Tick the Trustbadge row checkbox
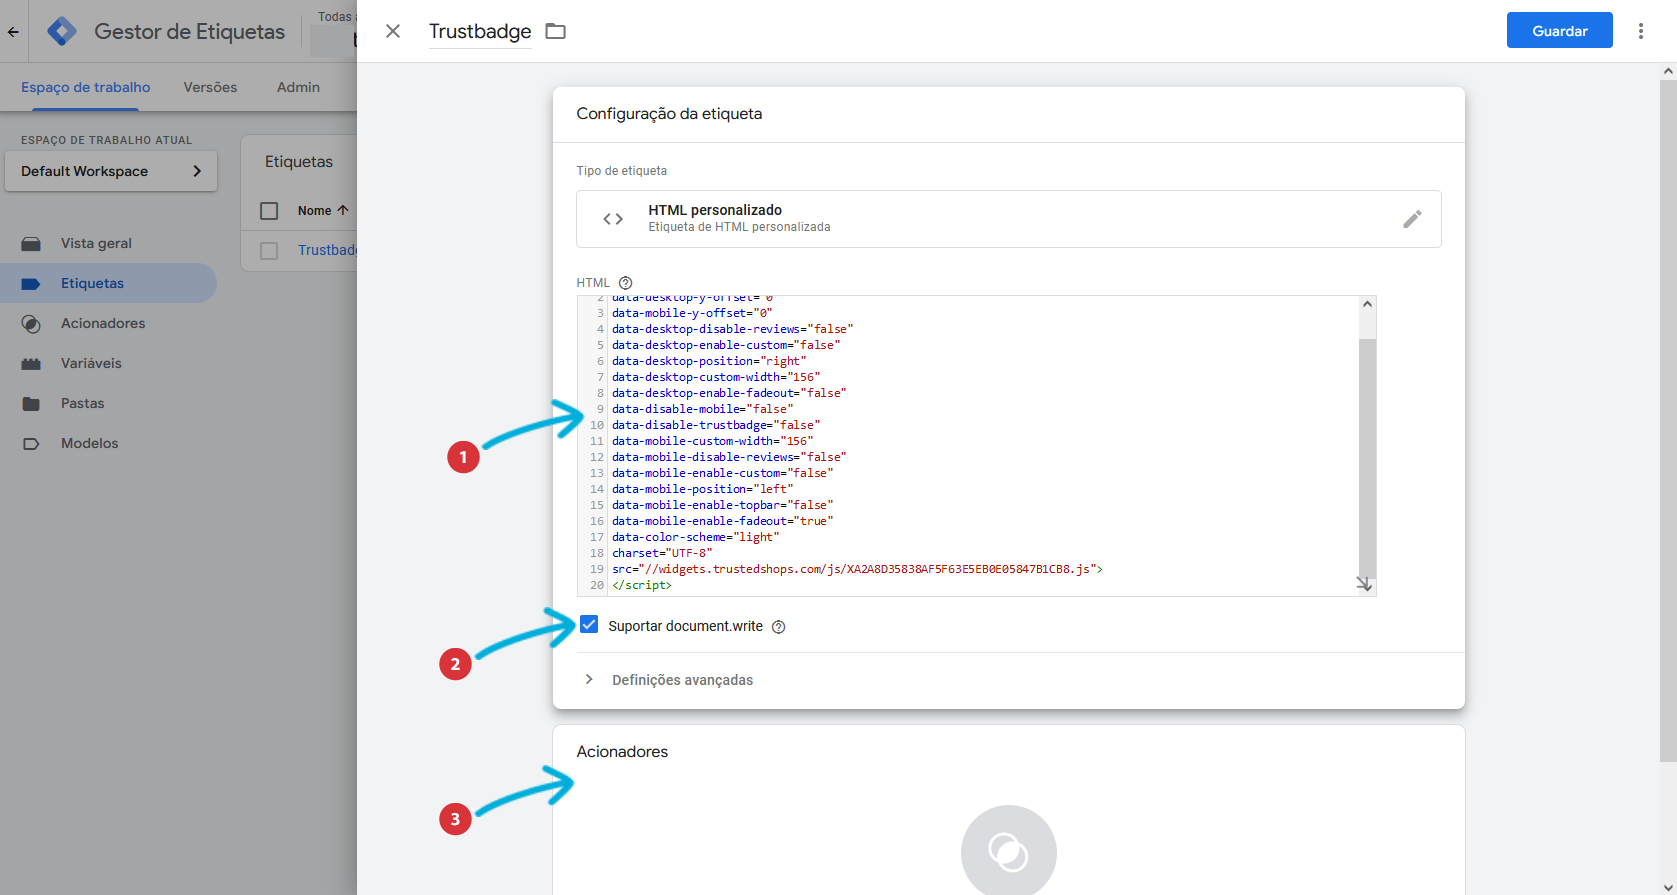The width and height of the screenshot is (1677, 895). 269,250
